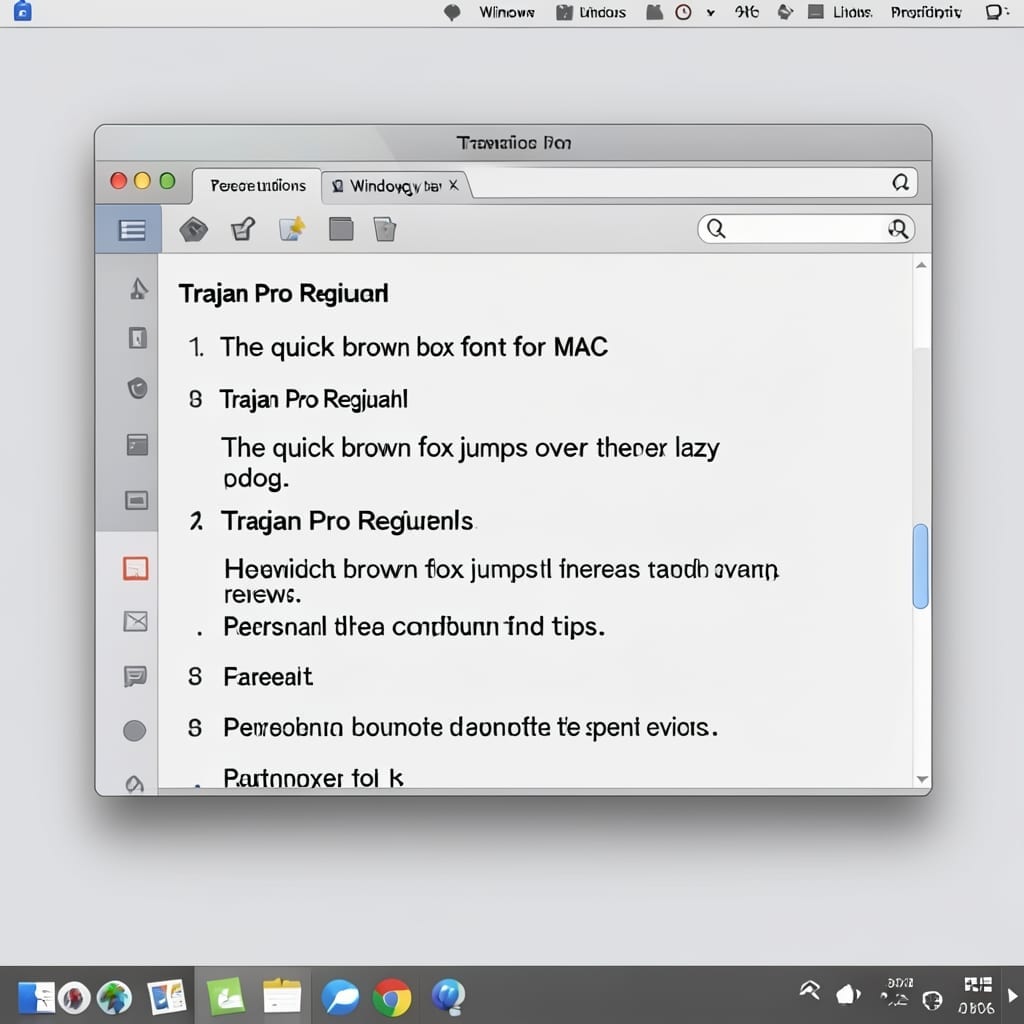Click the 'Trajan Pro Regjuahl' list item
This screenshot has width=1024, height=1024.
(313, 399)
